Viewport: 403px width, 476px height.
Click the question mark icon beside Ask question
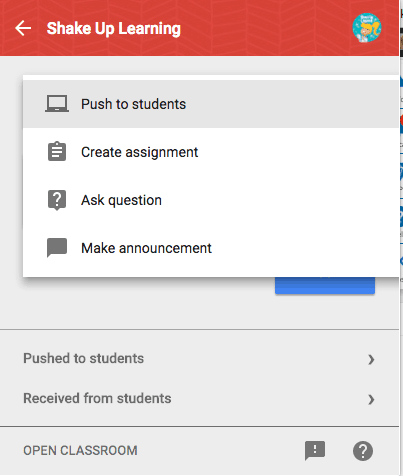point(57,200)
